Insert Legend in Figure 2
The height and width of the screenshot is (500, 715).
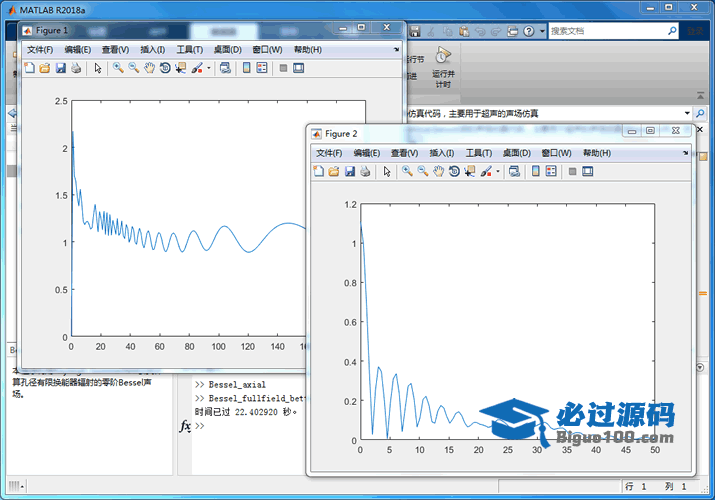click(x=551, y=171)
